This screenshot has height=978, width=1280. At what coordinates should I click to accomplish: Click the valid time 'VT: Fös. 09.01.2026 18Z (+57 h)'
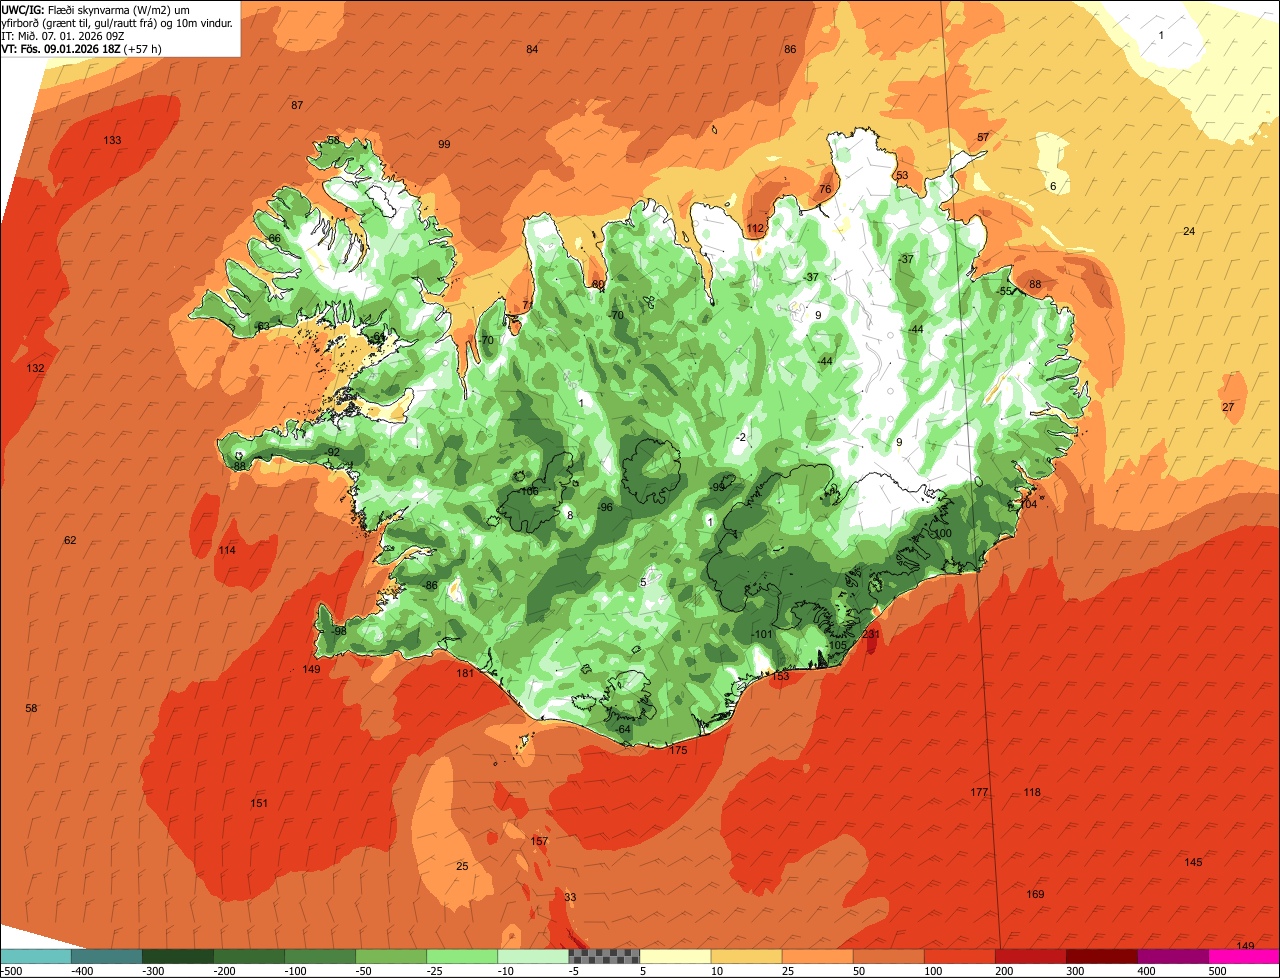click(x=82, y=49)
